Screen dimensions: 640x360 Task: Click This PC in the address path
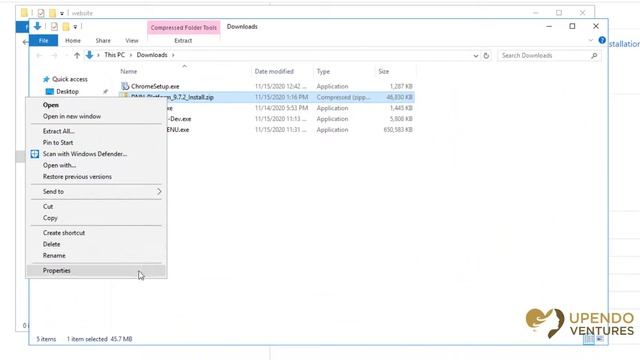[114, 55]
